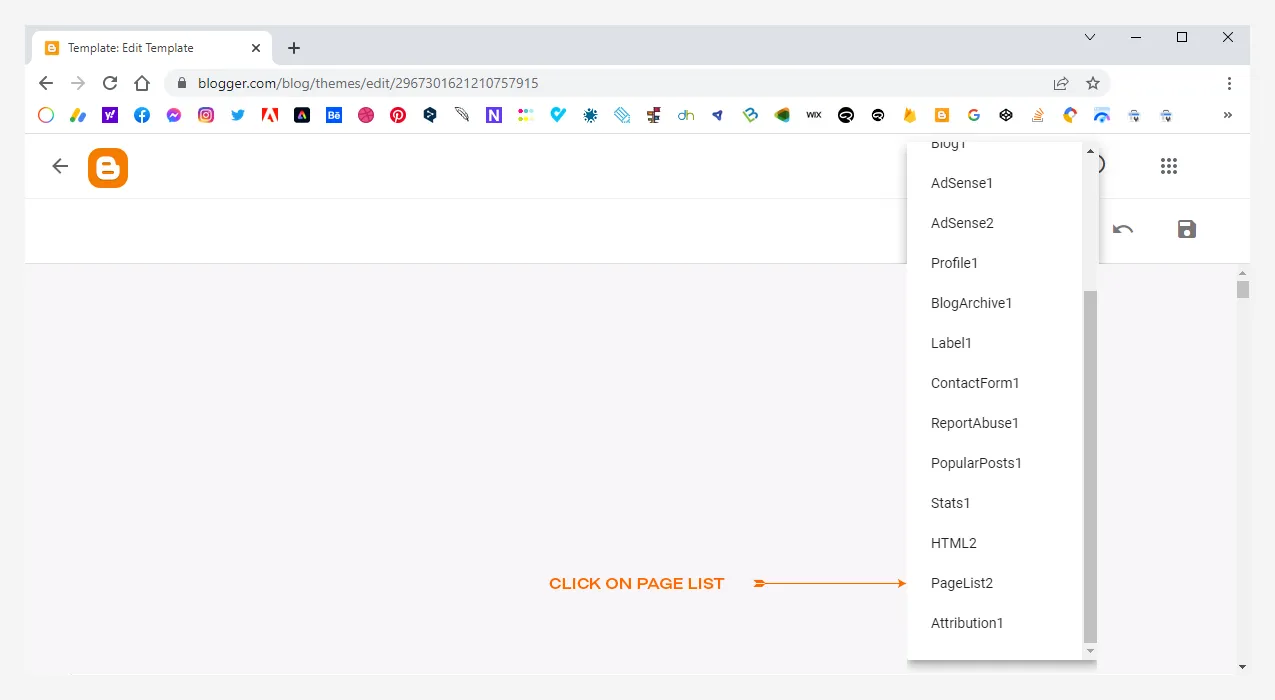Click the browser home button

click(142, 83)
